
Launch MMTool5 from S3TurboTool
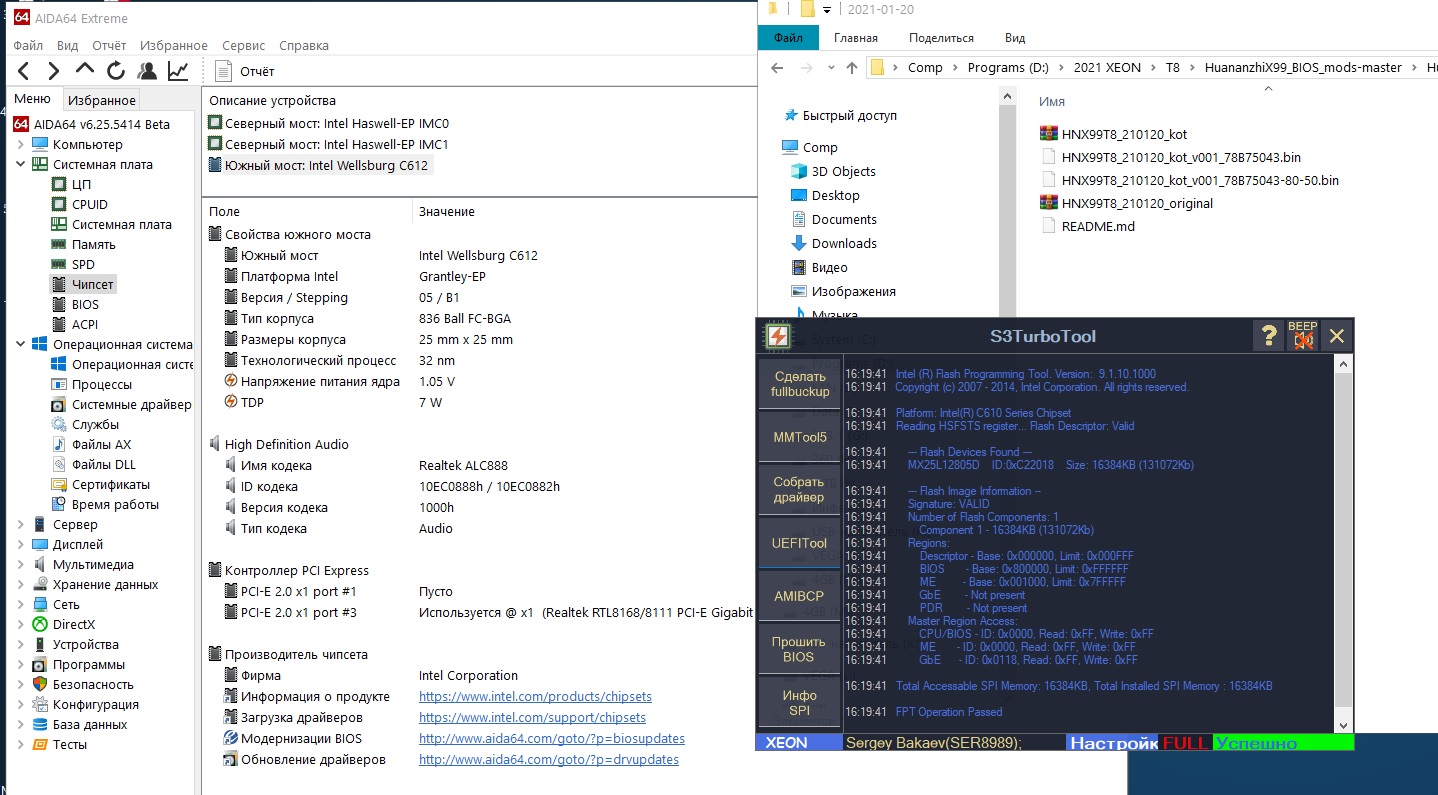pos(799,437)
